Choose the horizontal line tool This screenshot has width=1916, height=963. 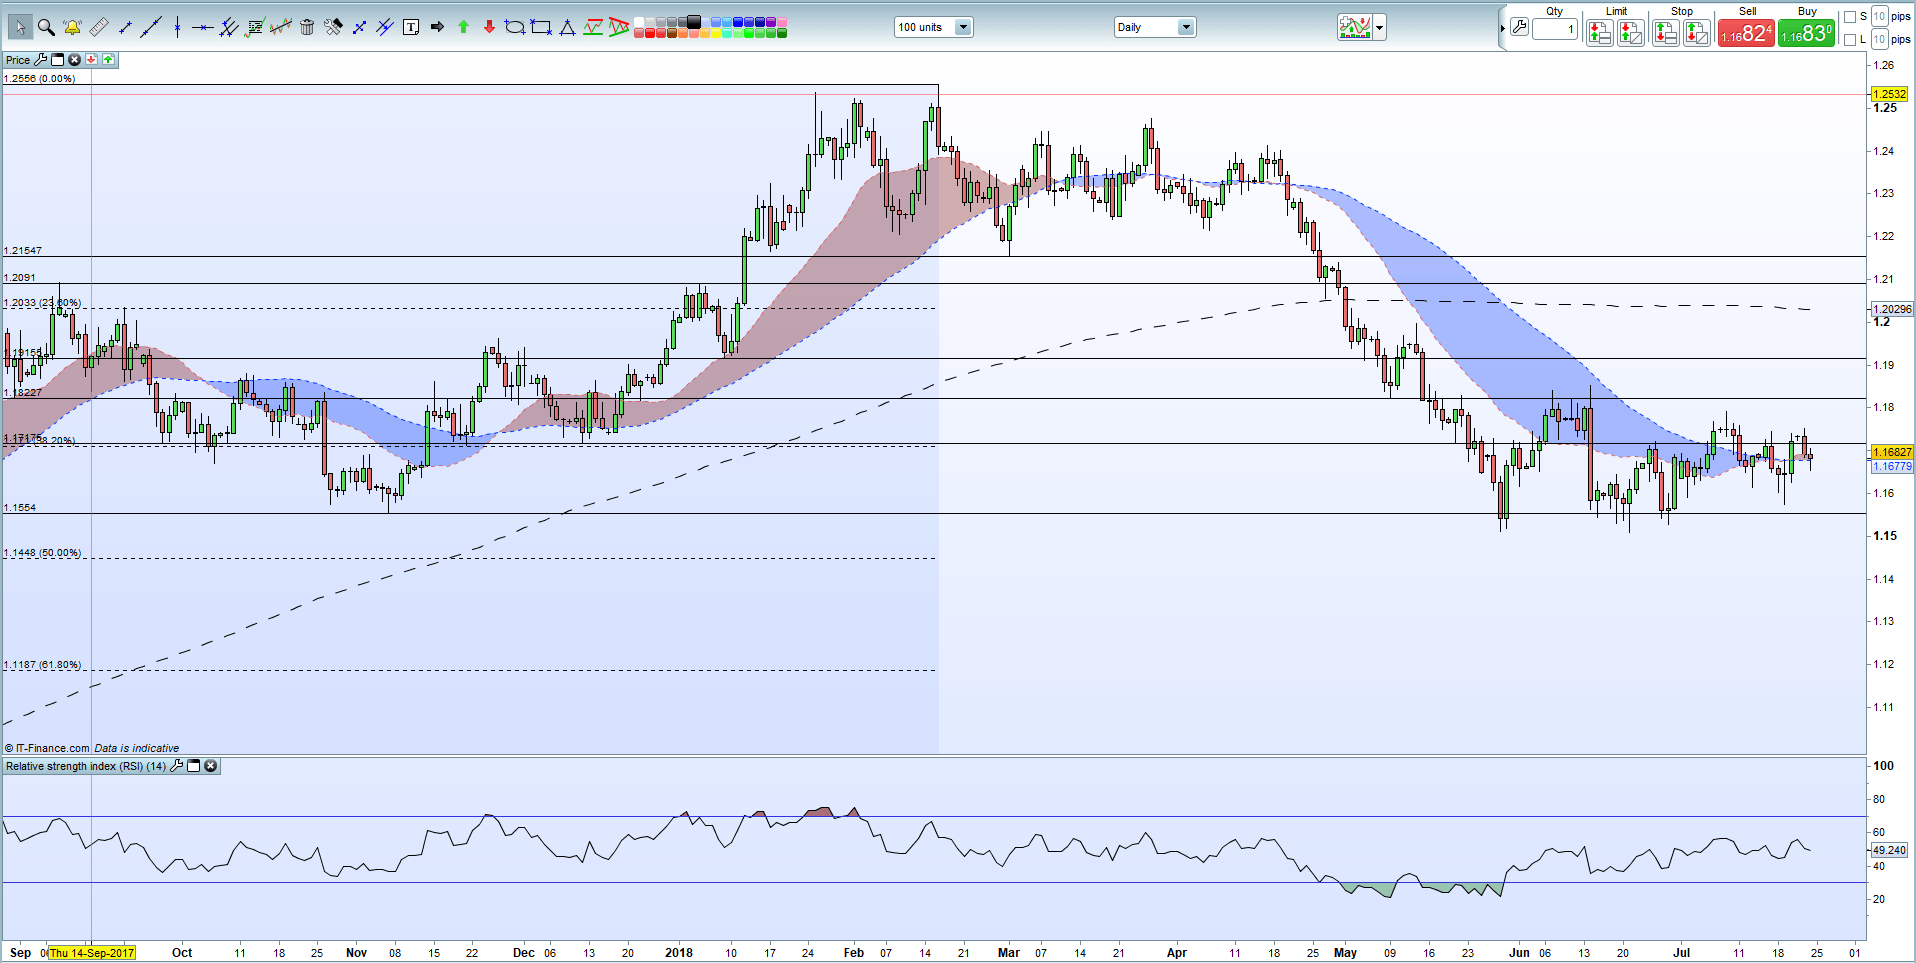click(202, 27)
